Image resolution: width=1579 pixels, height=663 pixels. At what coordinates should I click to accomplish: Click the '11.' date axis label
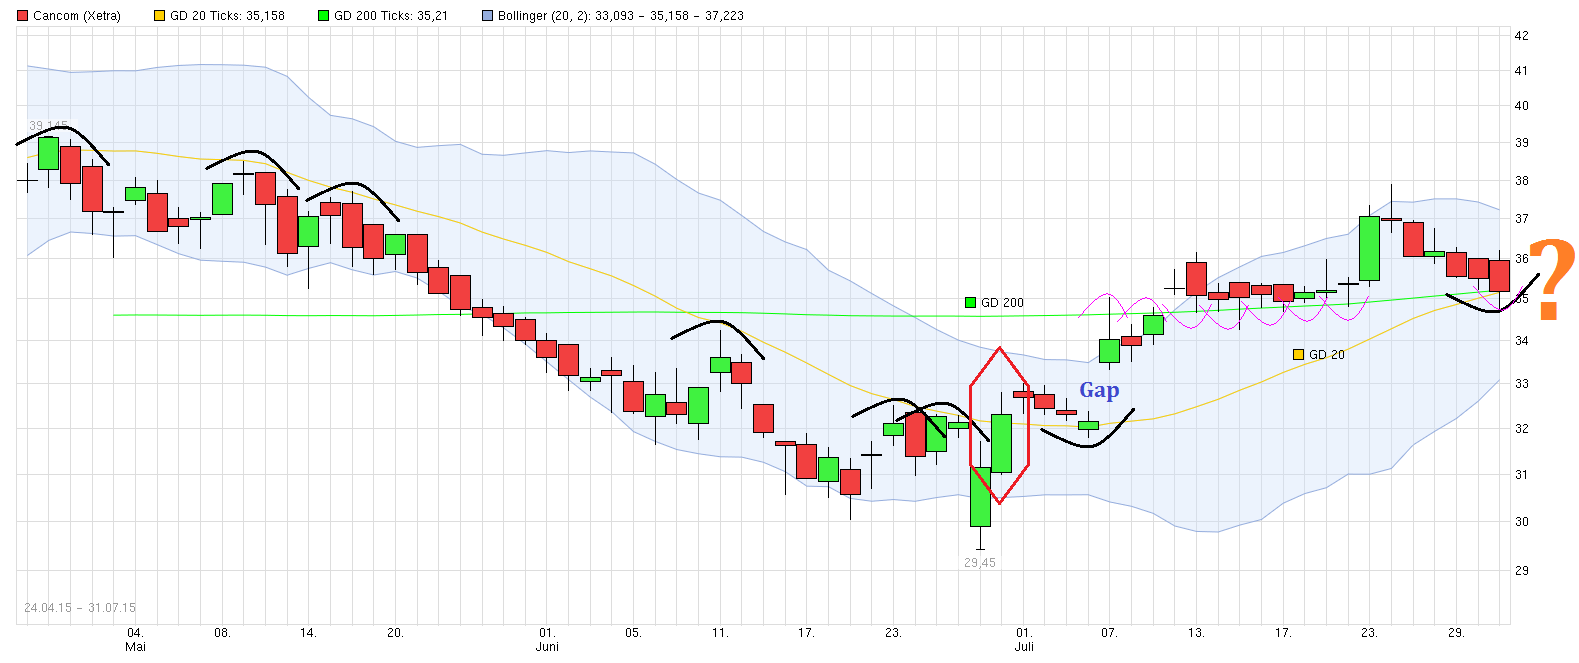pyautogui.click(x=720, y=633)
